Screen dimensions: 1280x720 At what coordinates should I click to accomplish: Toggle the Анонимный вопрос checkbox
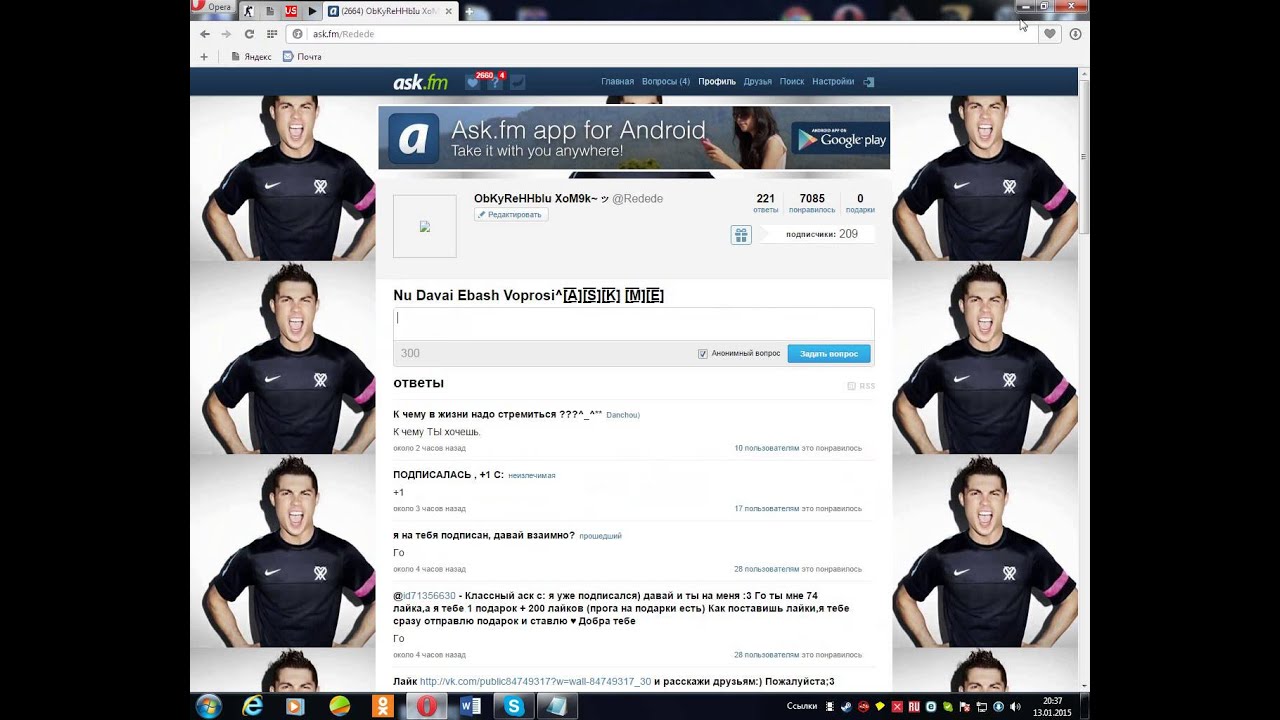coord(703,354)
